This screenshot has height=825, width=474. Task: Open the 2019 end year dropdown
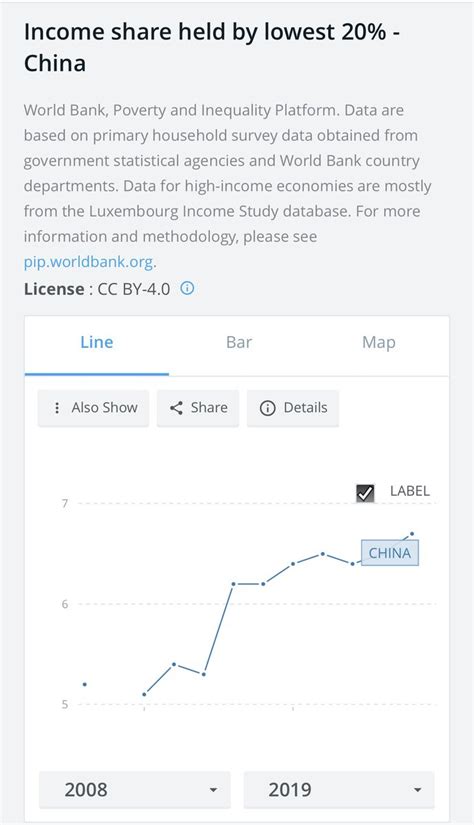pyautogui.click(x=339, y=790)
